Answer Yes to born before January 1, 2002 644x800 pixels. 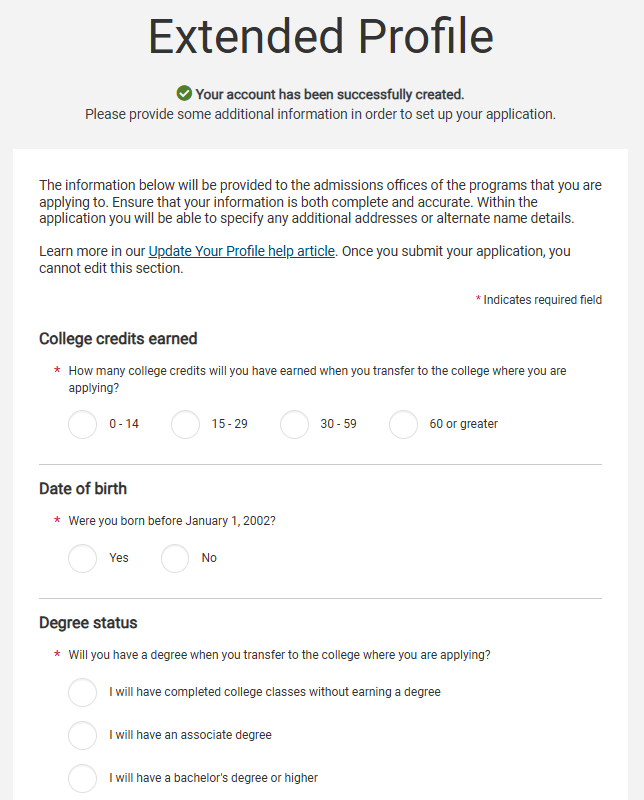tap(83, 558)
